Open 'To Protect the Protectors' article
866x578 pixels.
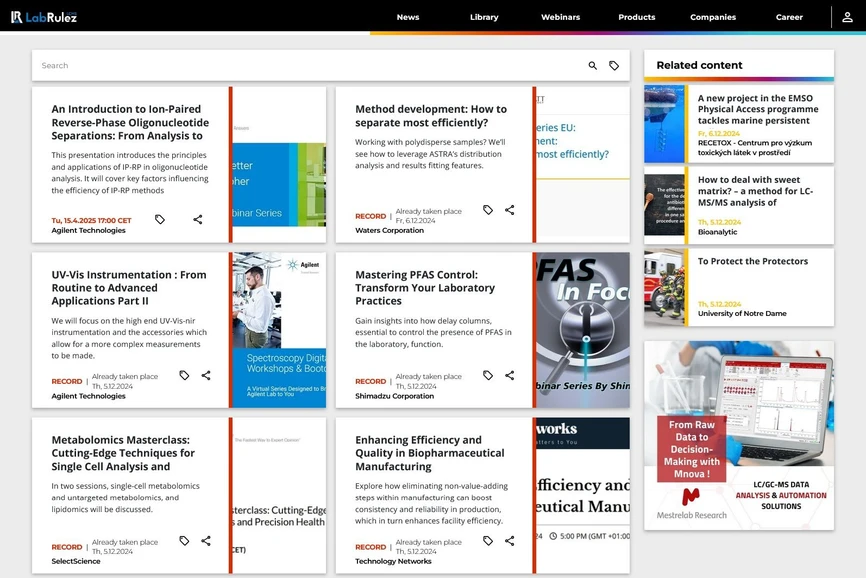752,261
